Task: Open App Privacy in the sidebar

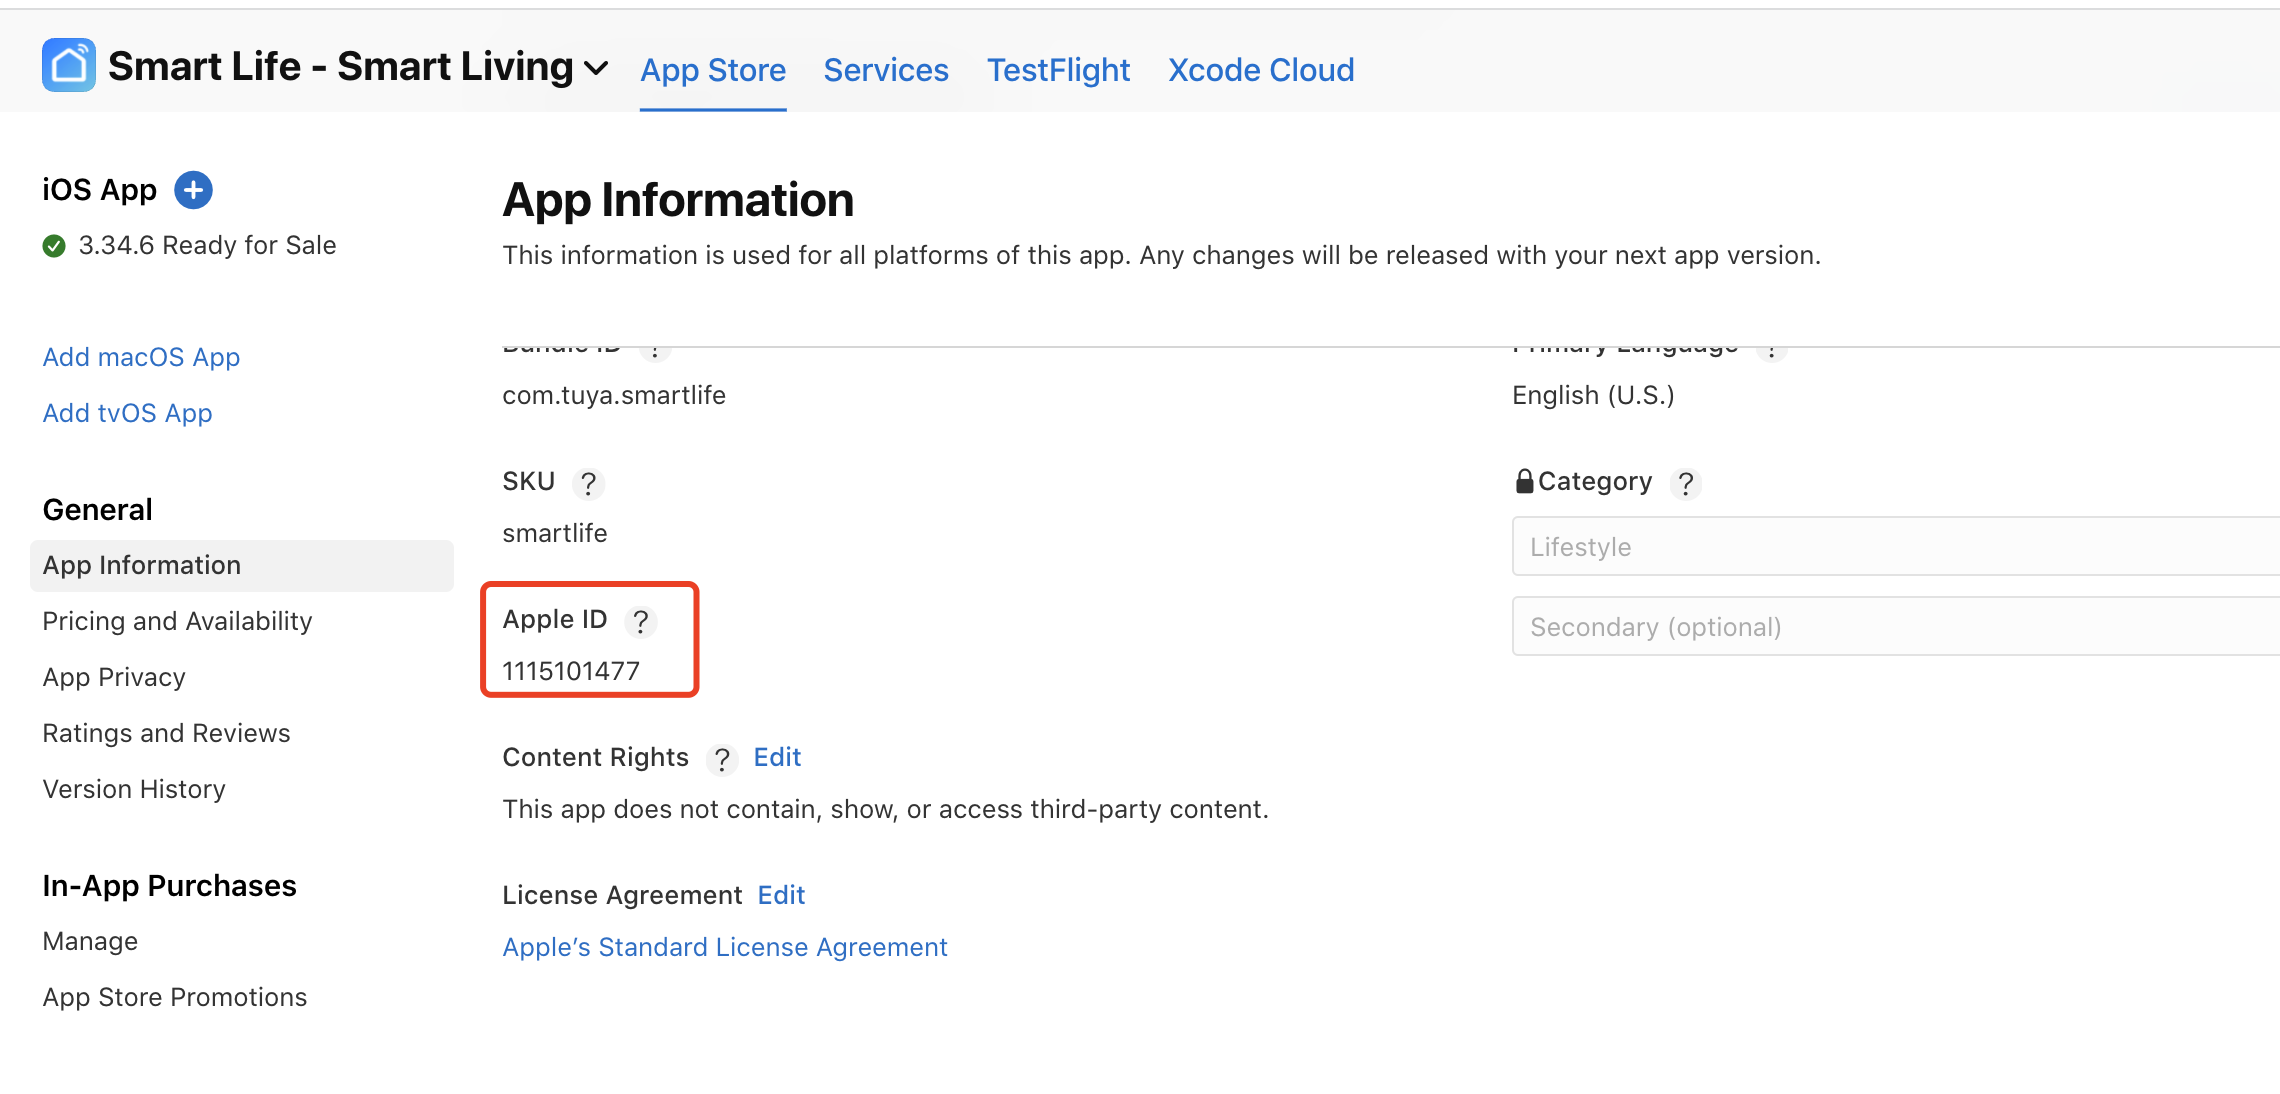Action: point(114,678)
